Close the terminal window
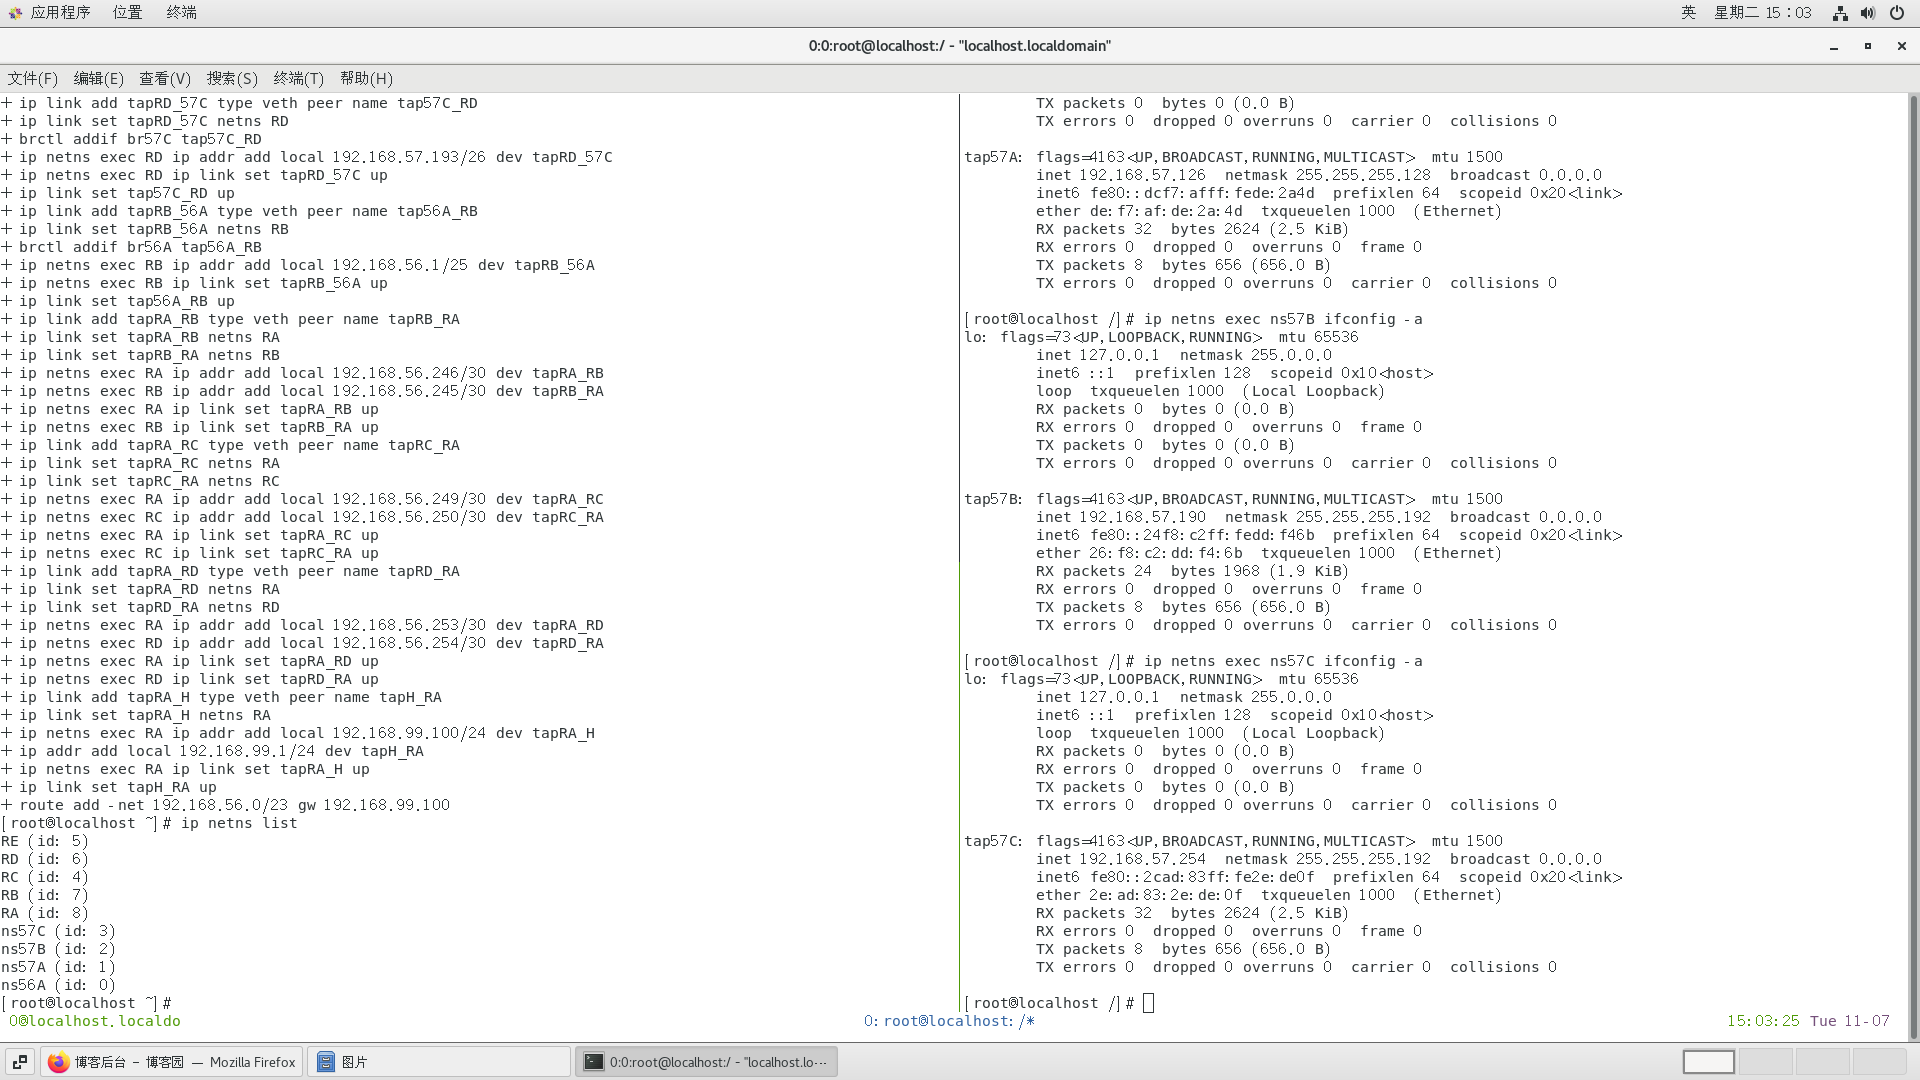 1902,46
